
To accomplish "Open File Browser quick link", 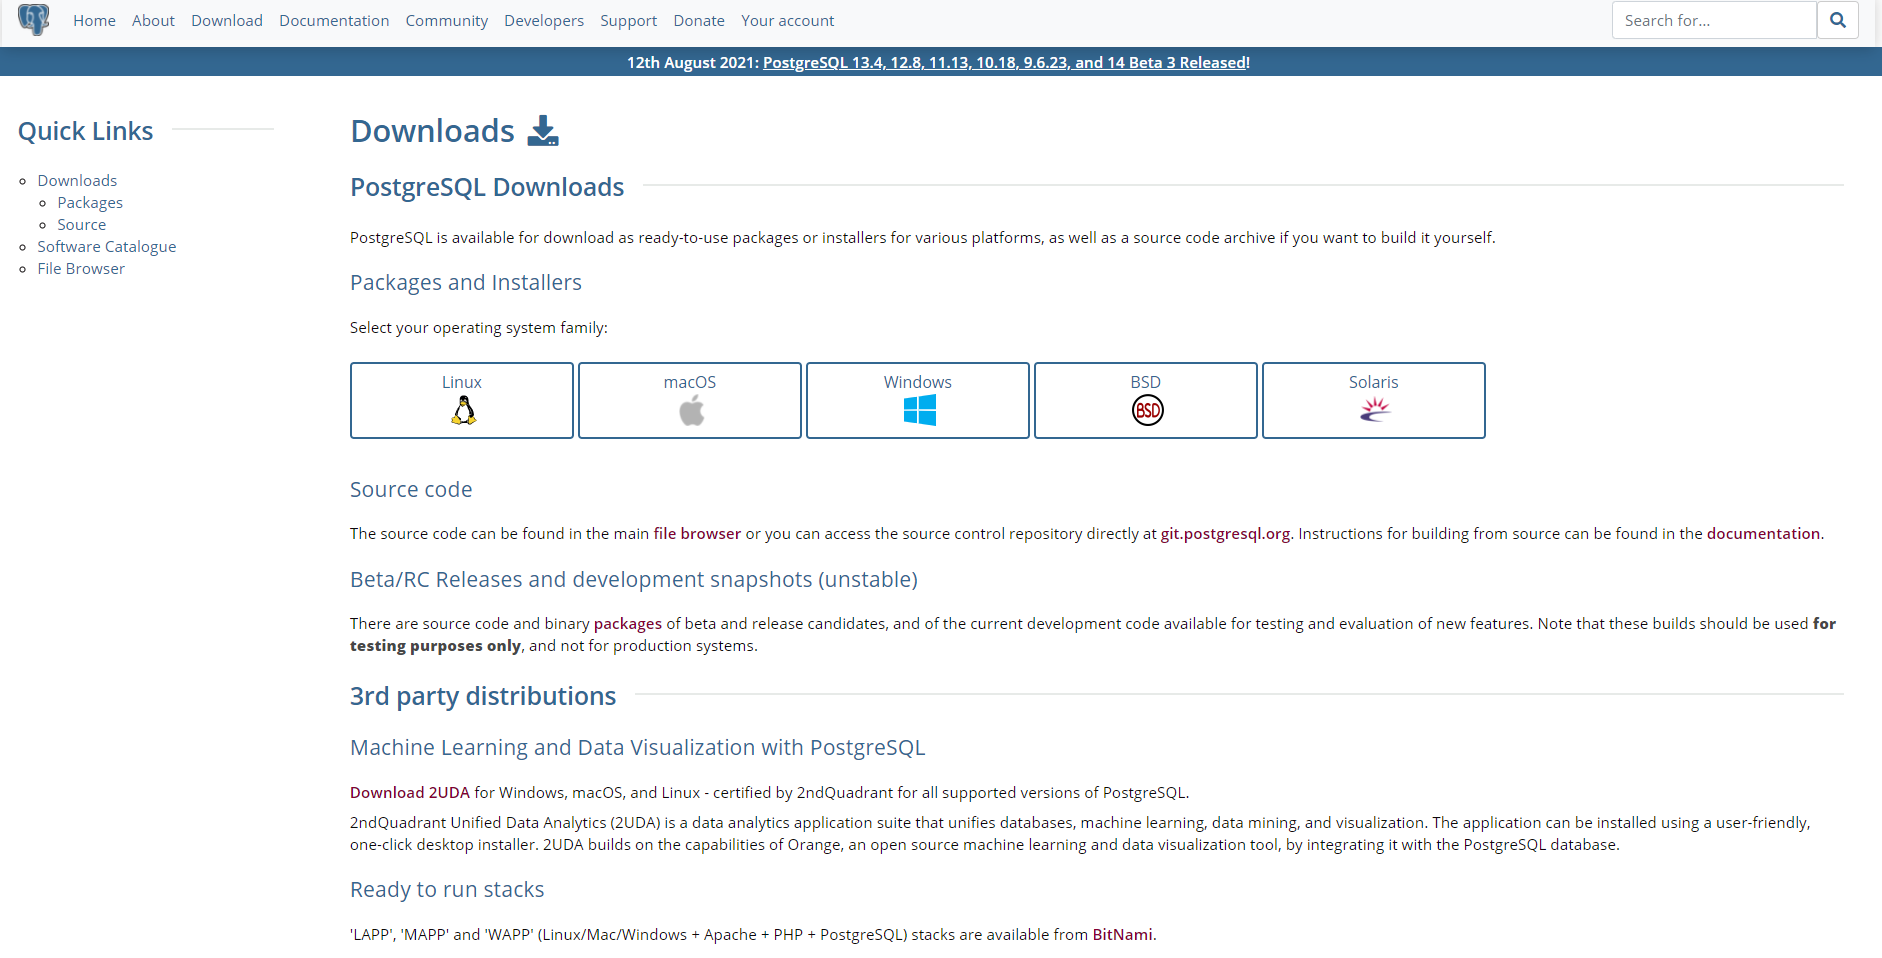I will [x=81, y=269].
